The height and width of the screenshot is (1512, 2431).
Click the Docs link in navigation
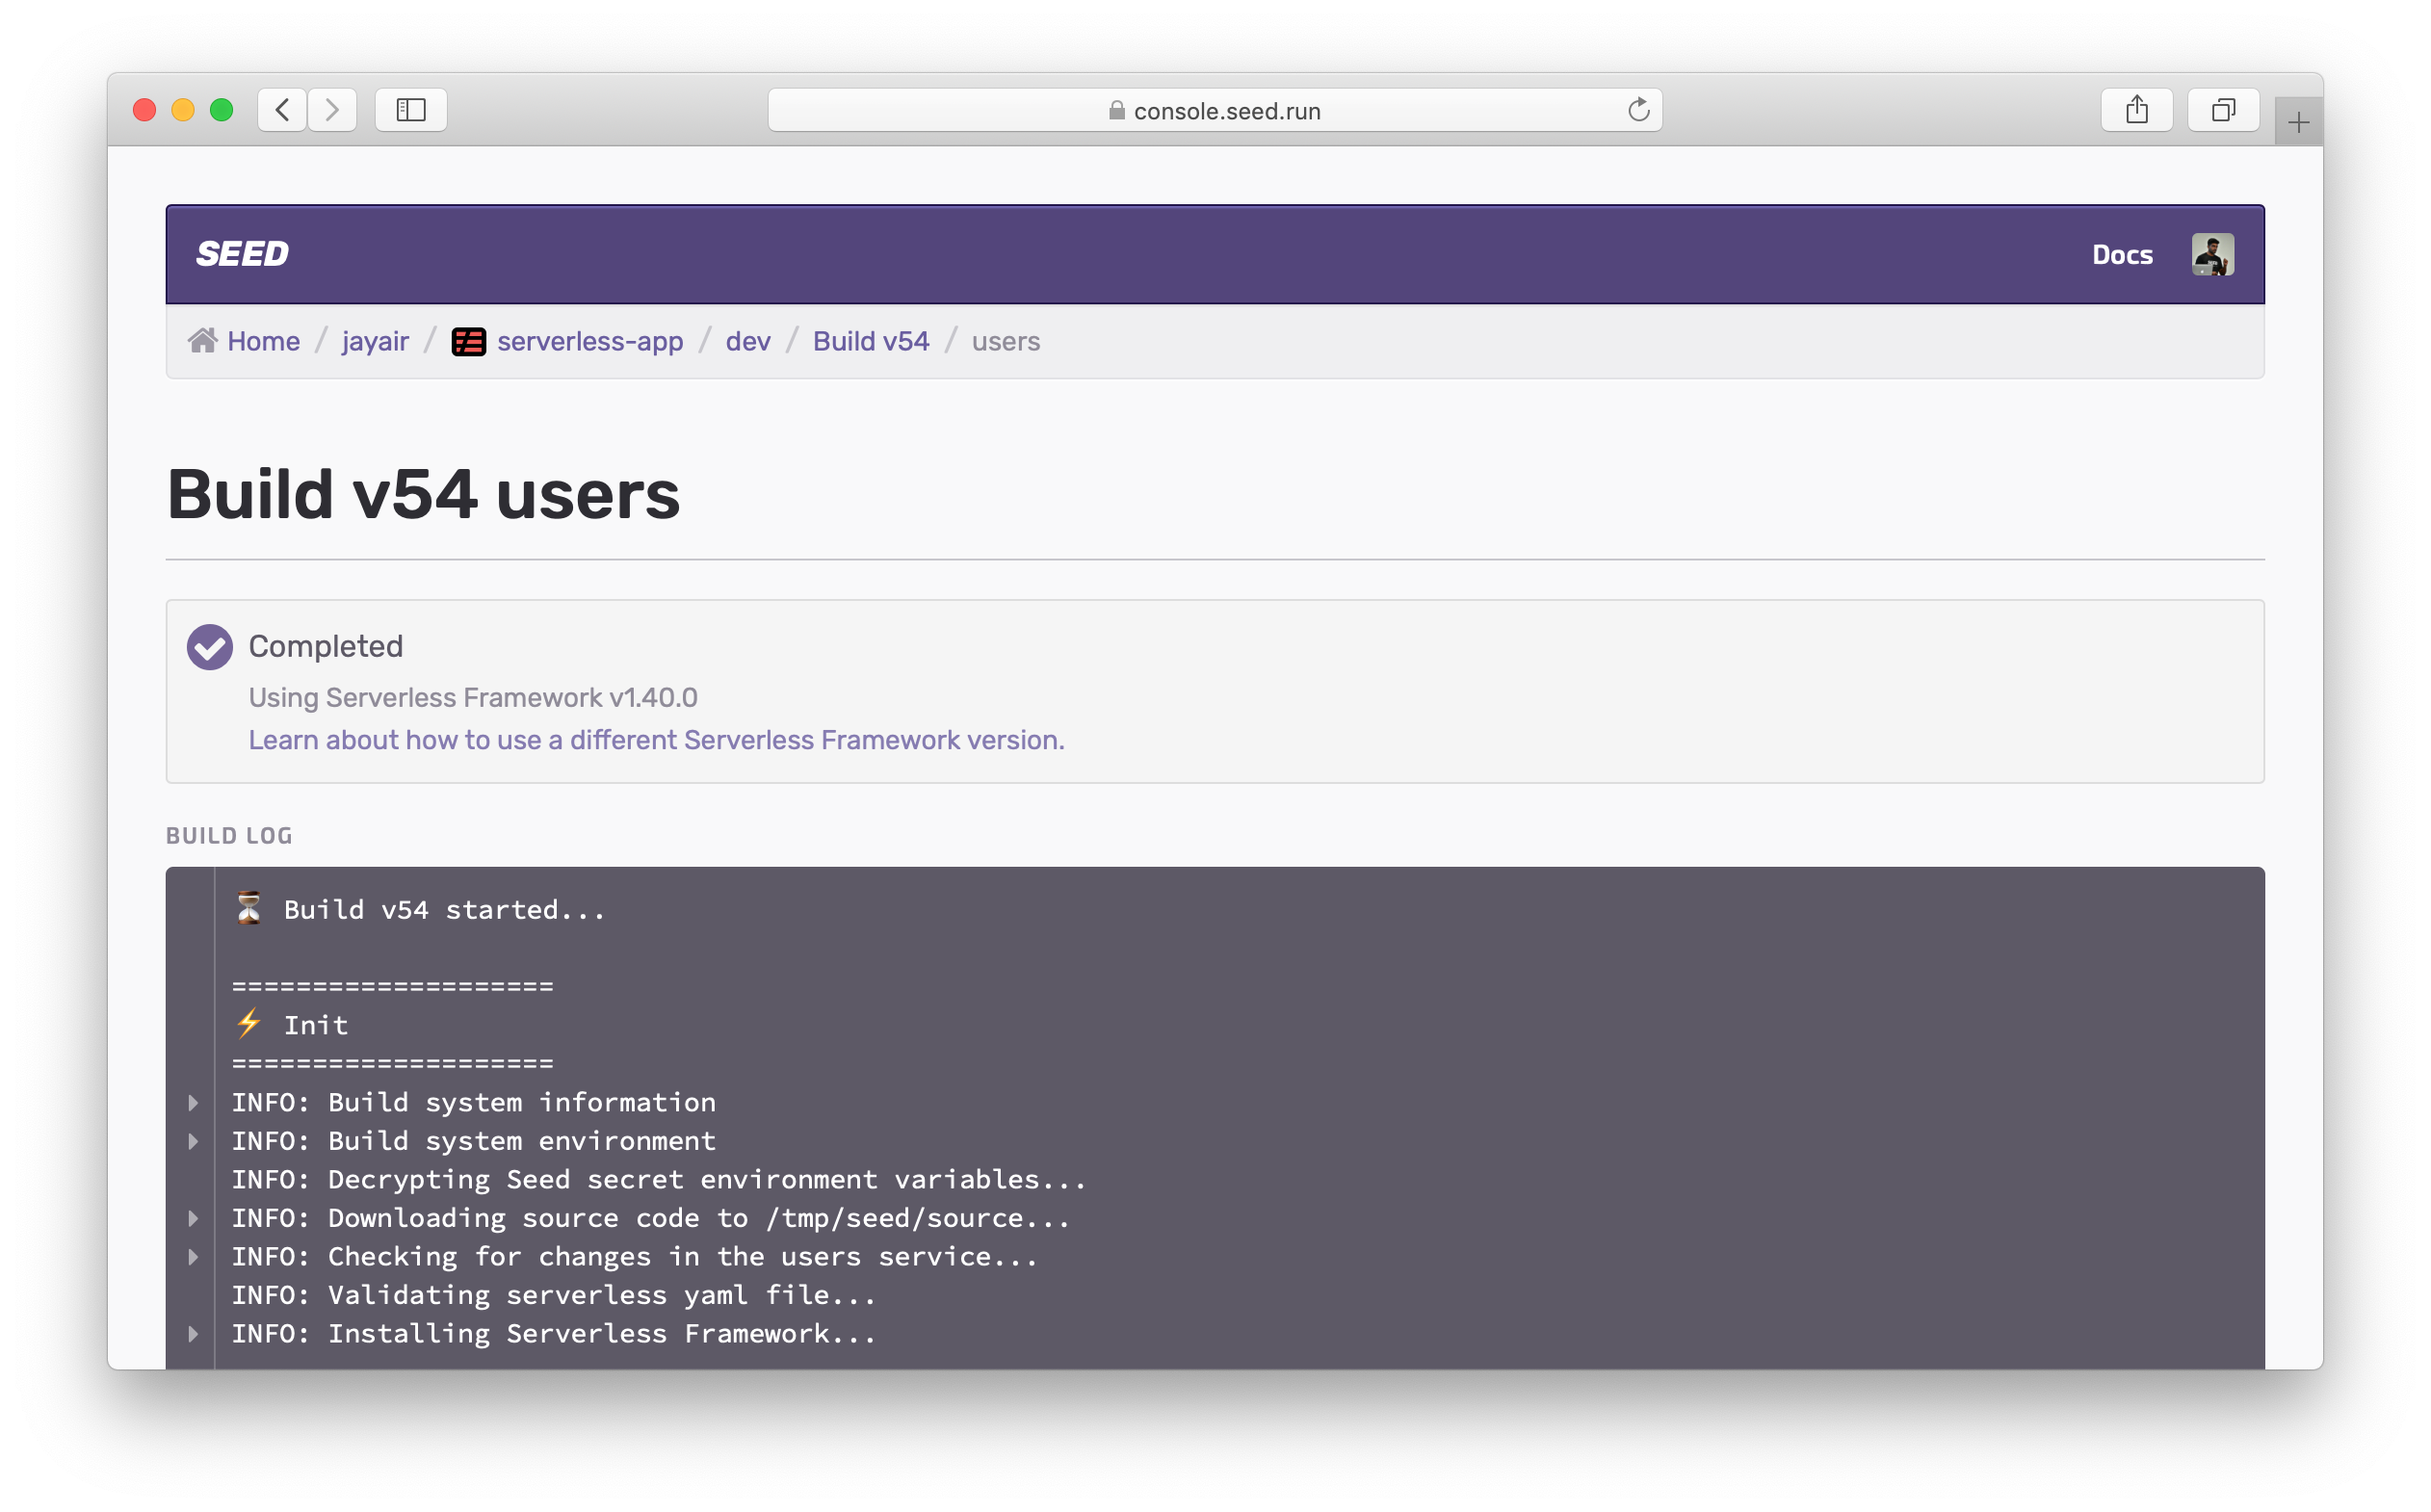click(2123, 254)
